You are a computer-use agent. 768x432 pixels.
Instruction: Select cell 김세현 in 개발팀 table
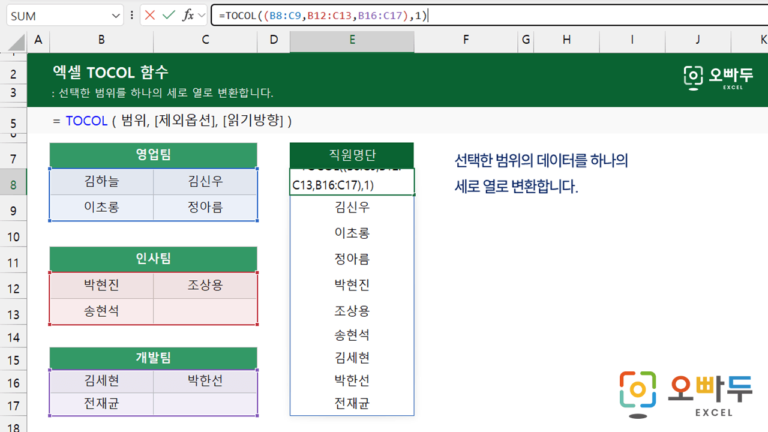click(x=101, y=381)
